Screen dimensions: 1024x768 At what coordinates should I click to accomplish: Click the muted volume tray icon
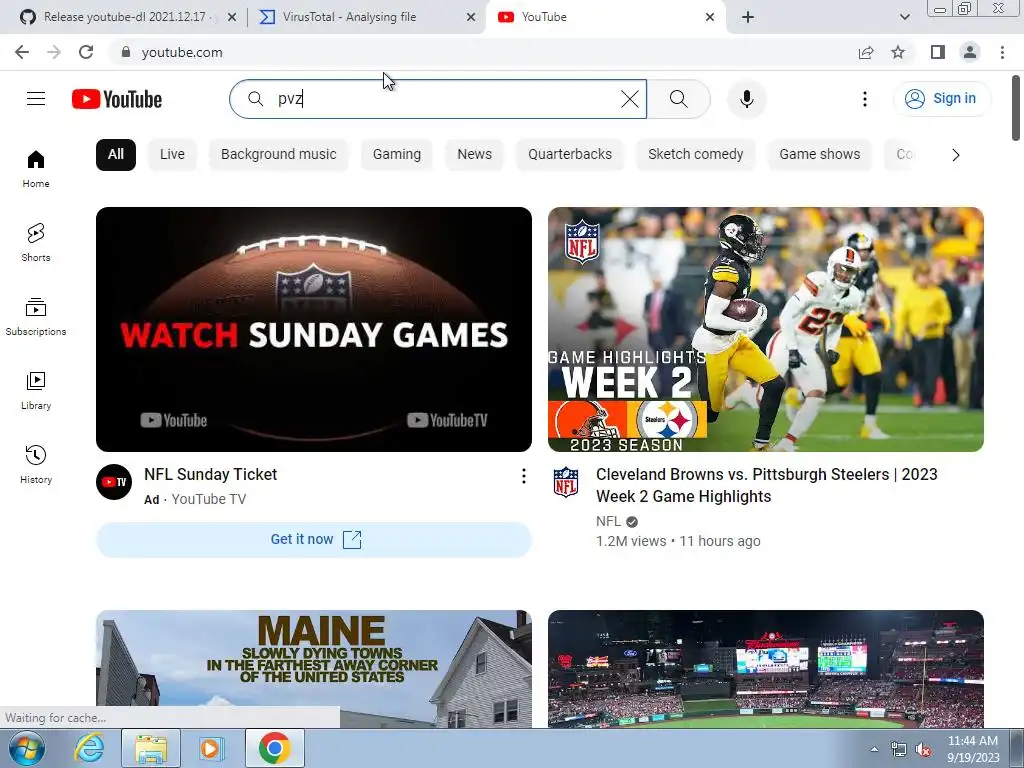pyautogui.click(x=923, y=750)
